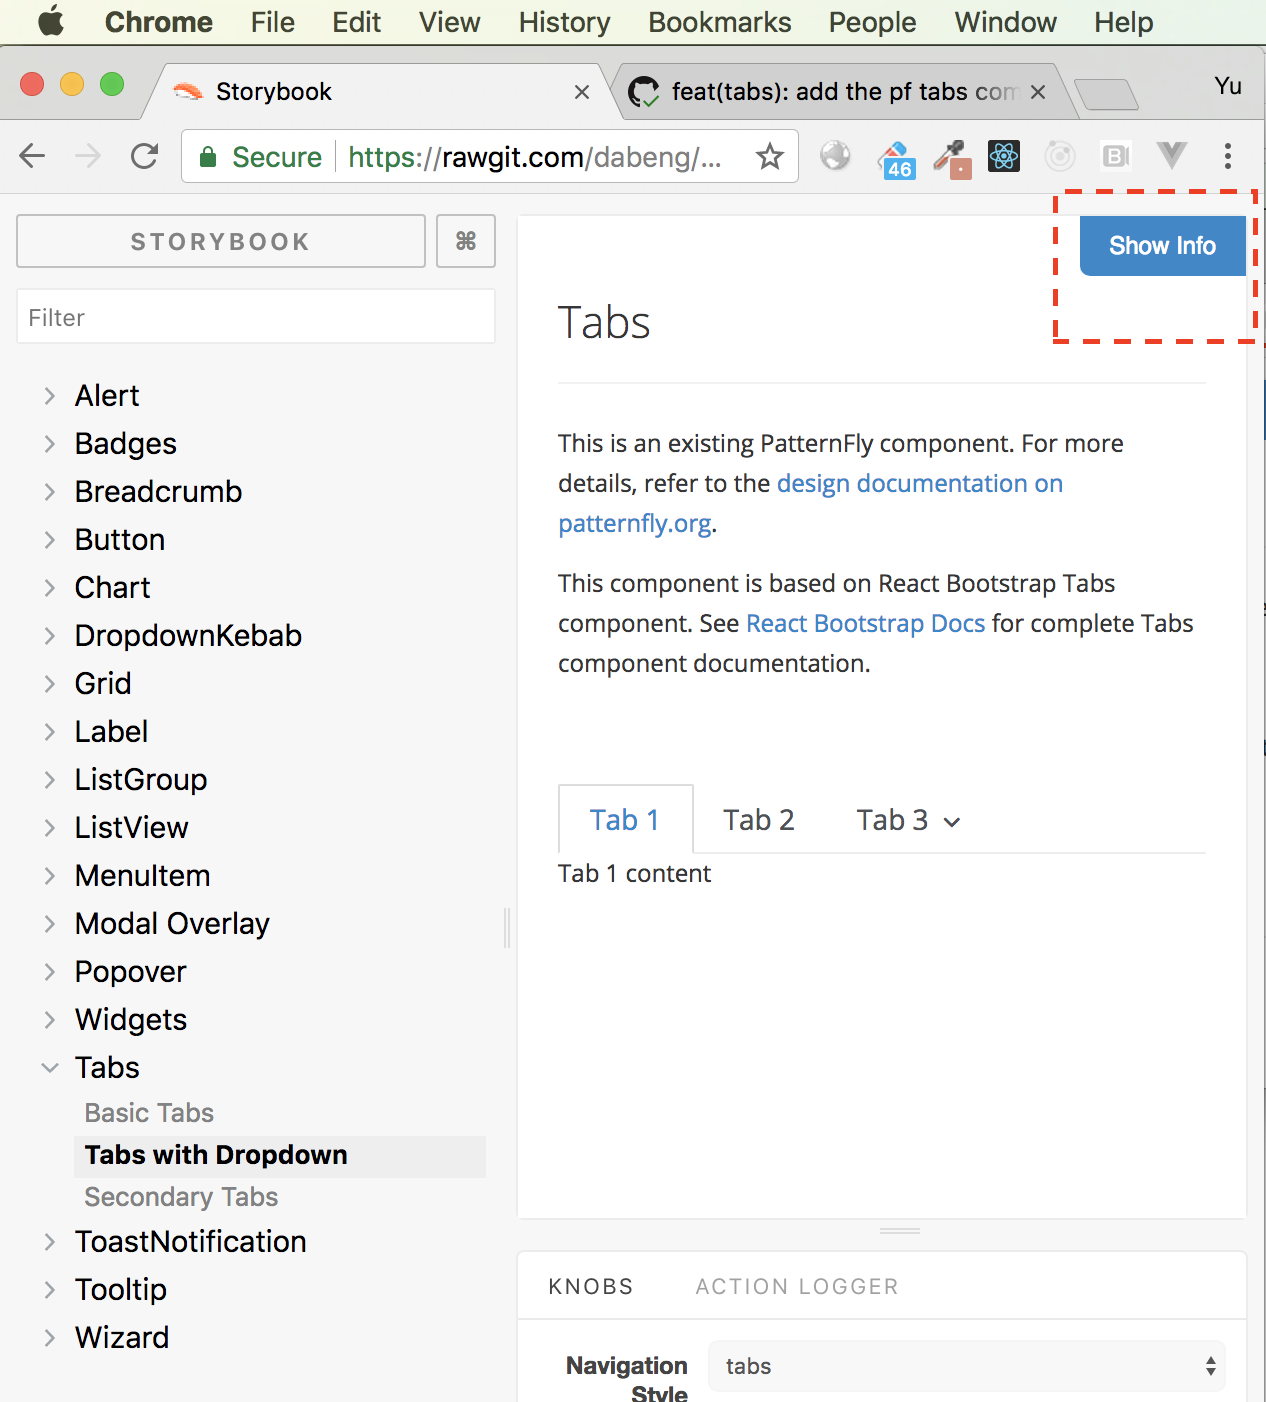
Task: Click the eyedropper color picker extension
Action: pos(953,158)
